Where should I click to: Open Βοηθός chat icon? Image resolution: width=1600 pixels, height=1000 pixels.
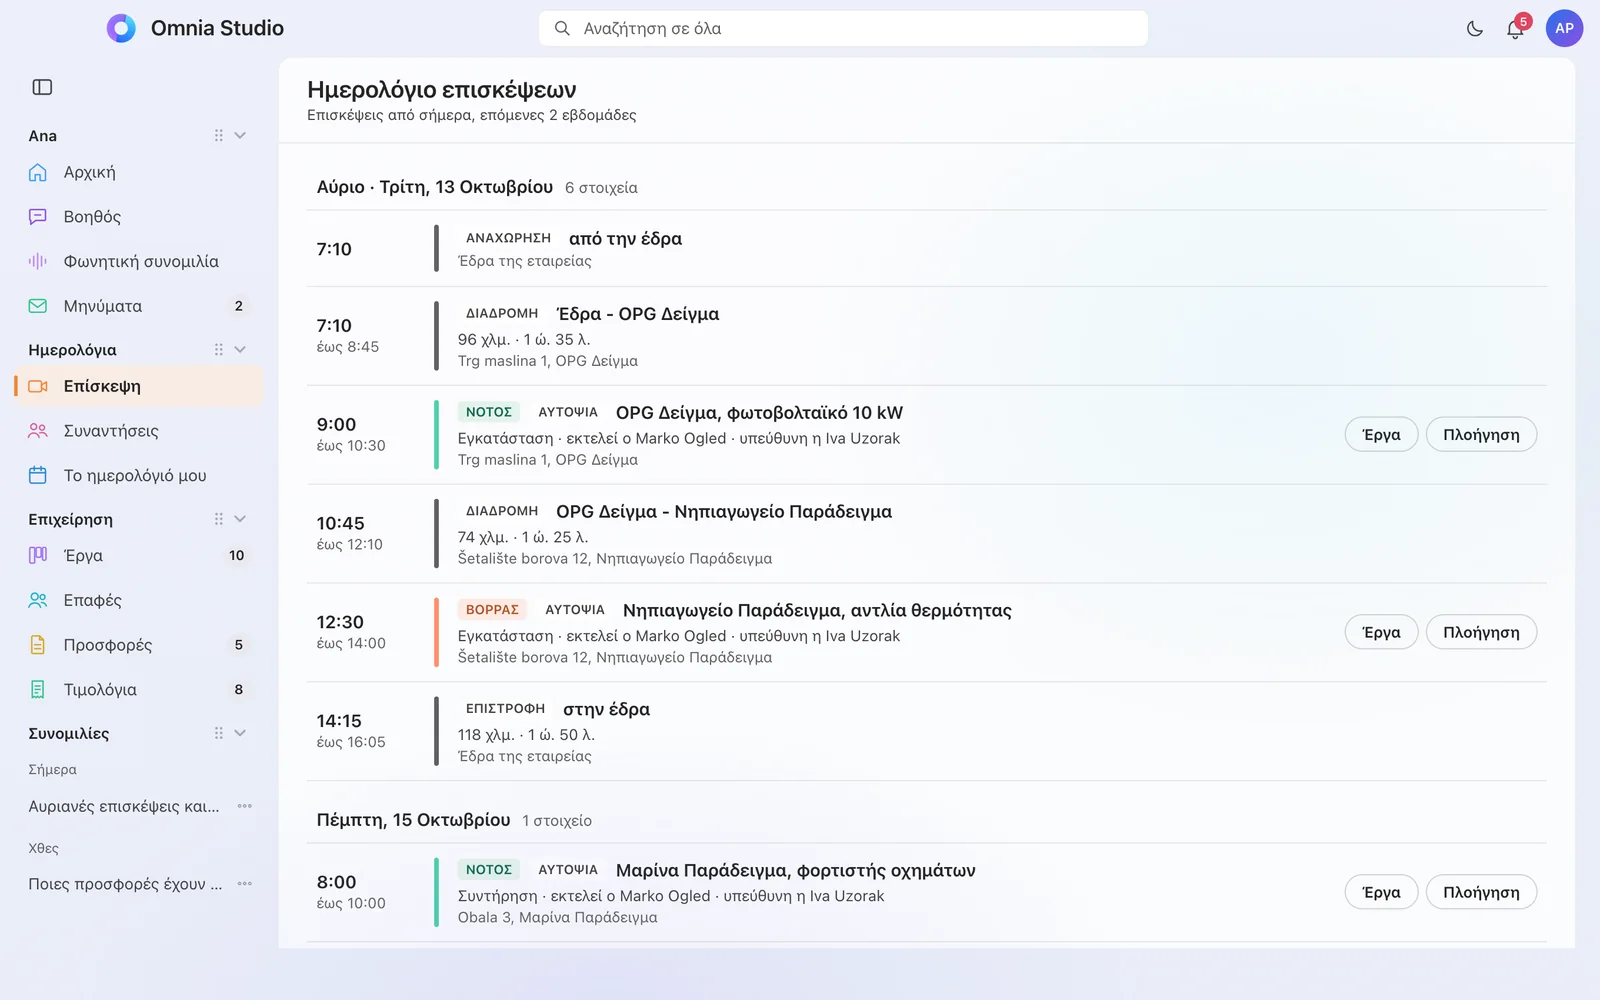[38, 217]
